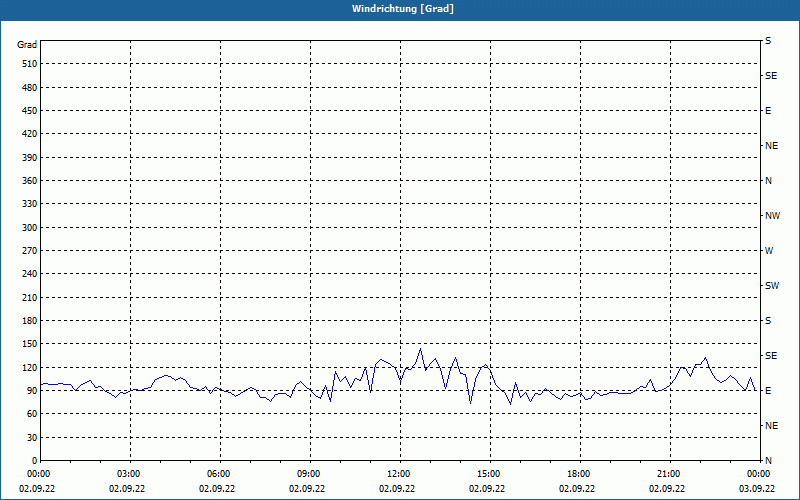
Task: Click the 06:00 time label
Action: coord(220,474)
